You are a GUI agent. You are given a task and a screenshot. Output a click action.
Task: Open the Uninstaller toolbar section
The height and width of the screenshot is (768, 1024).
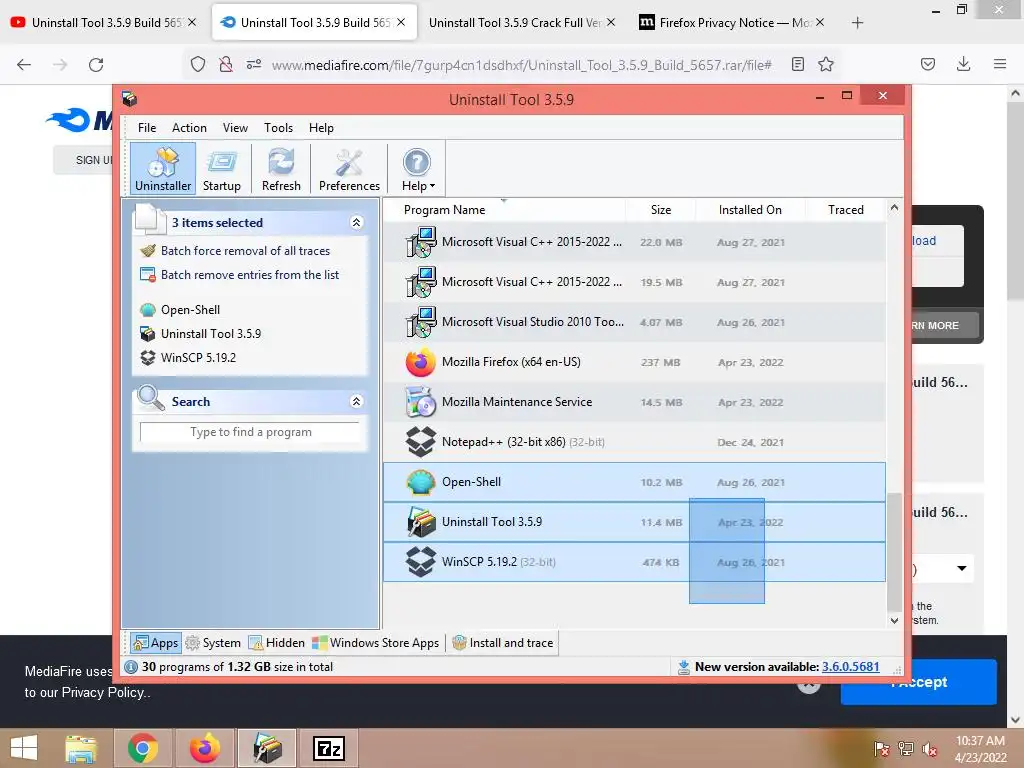(x=163, y=168)
